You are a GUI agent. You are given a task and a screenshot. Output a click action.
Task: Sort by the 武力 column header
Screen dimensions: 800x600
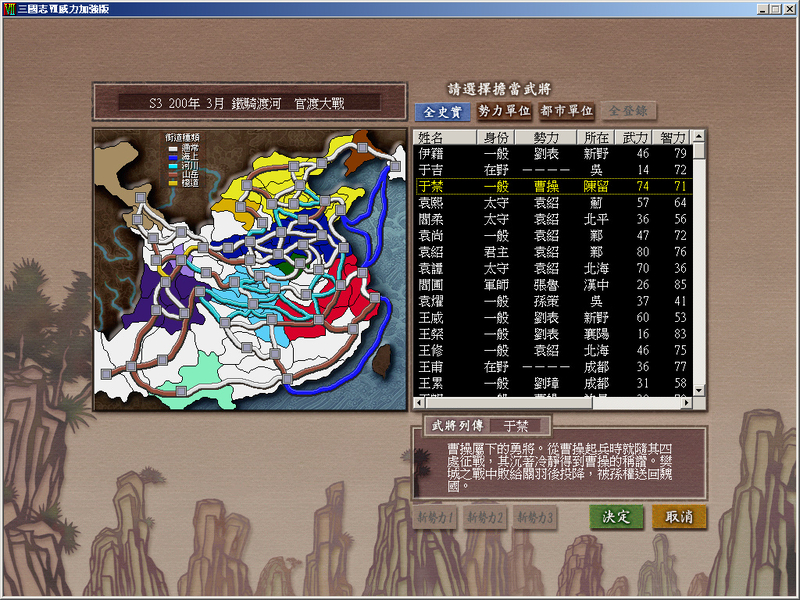635,137
